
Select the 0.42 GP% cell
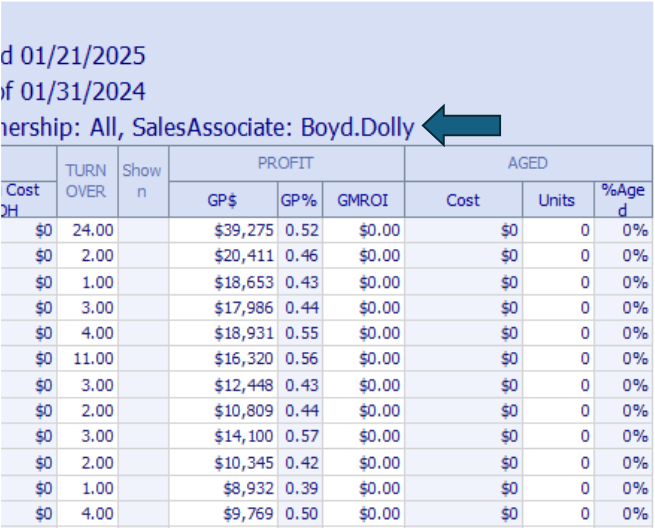click(x=300, y=463)
